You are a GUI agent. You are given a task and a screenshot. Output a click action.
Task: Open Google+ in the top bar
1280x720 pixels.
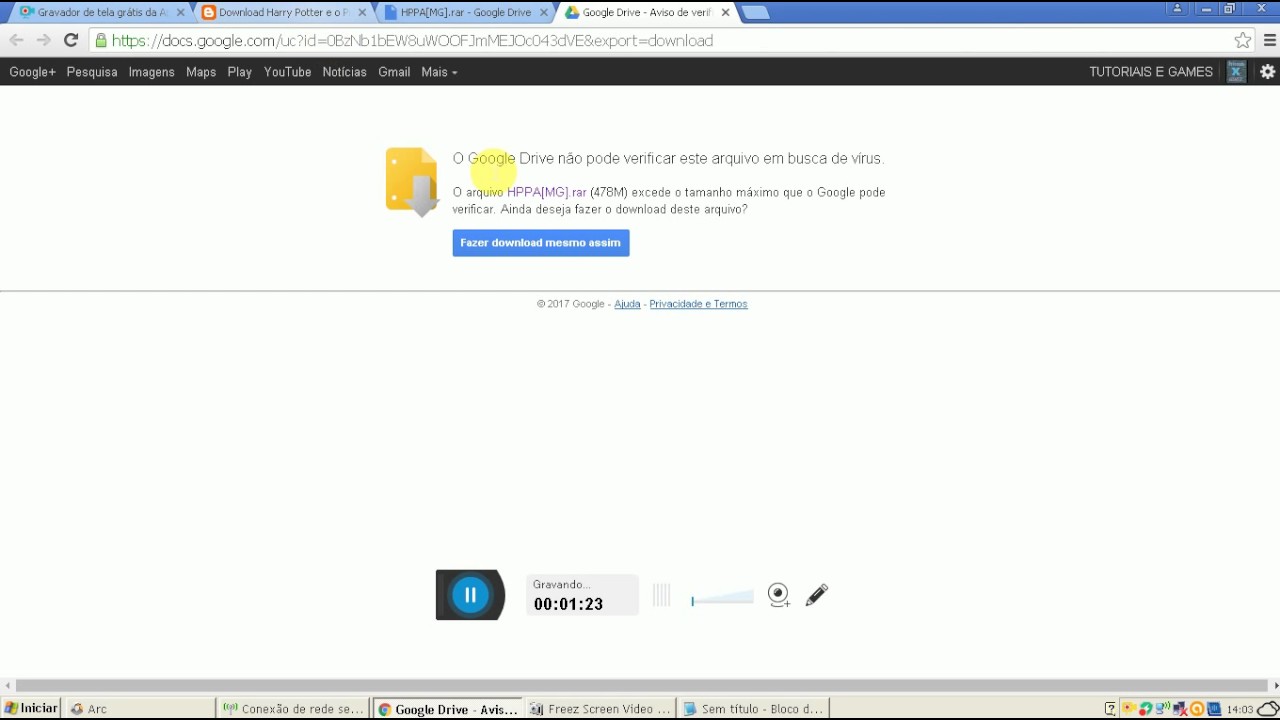coord(32,72)
